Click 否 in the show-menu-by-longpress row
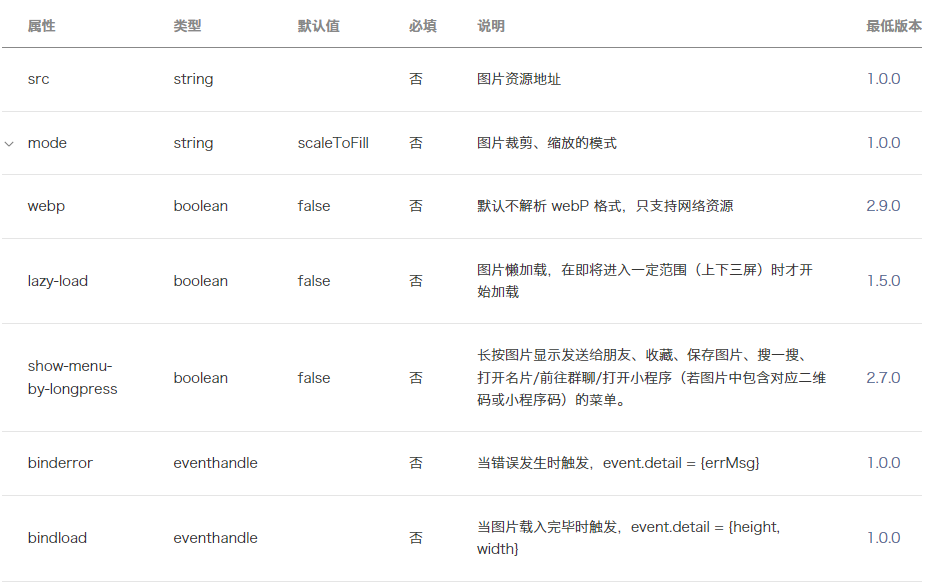 (416, 378)
